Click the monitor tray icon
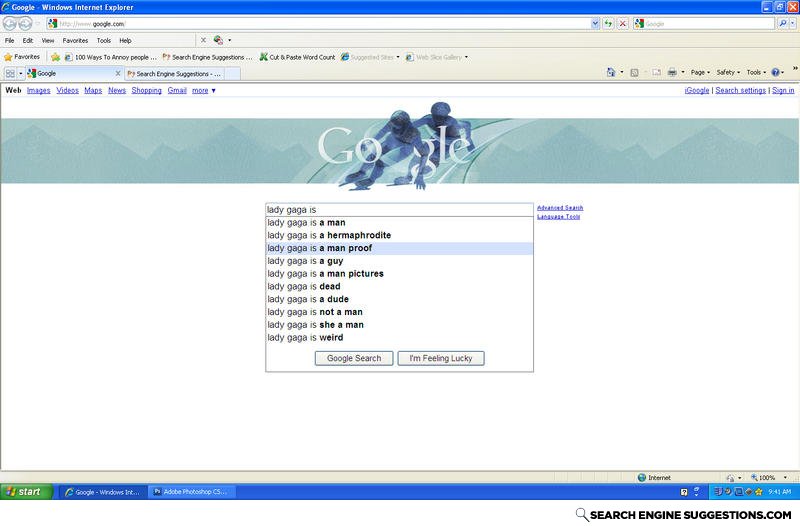Viewport: 800px width, 526px height. [738, 492]
